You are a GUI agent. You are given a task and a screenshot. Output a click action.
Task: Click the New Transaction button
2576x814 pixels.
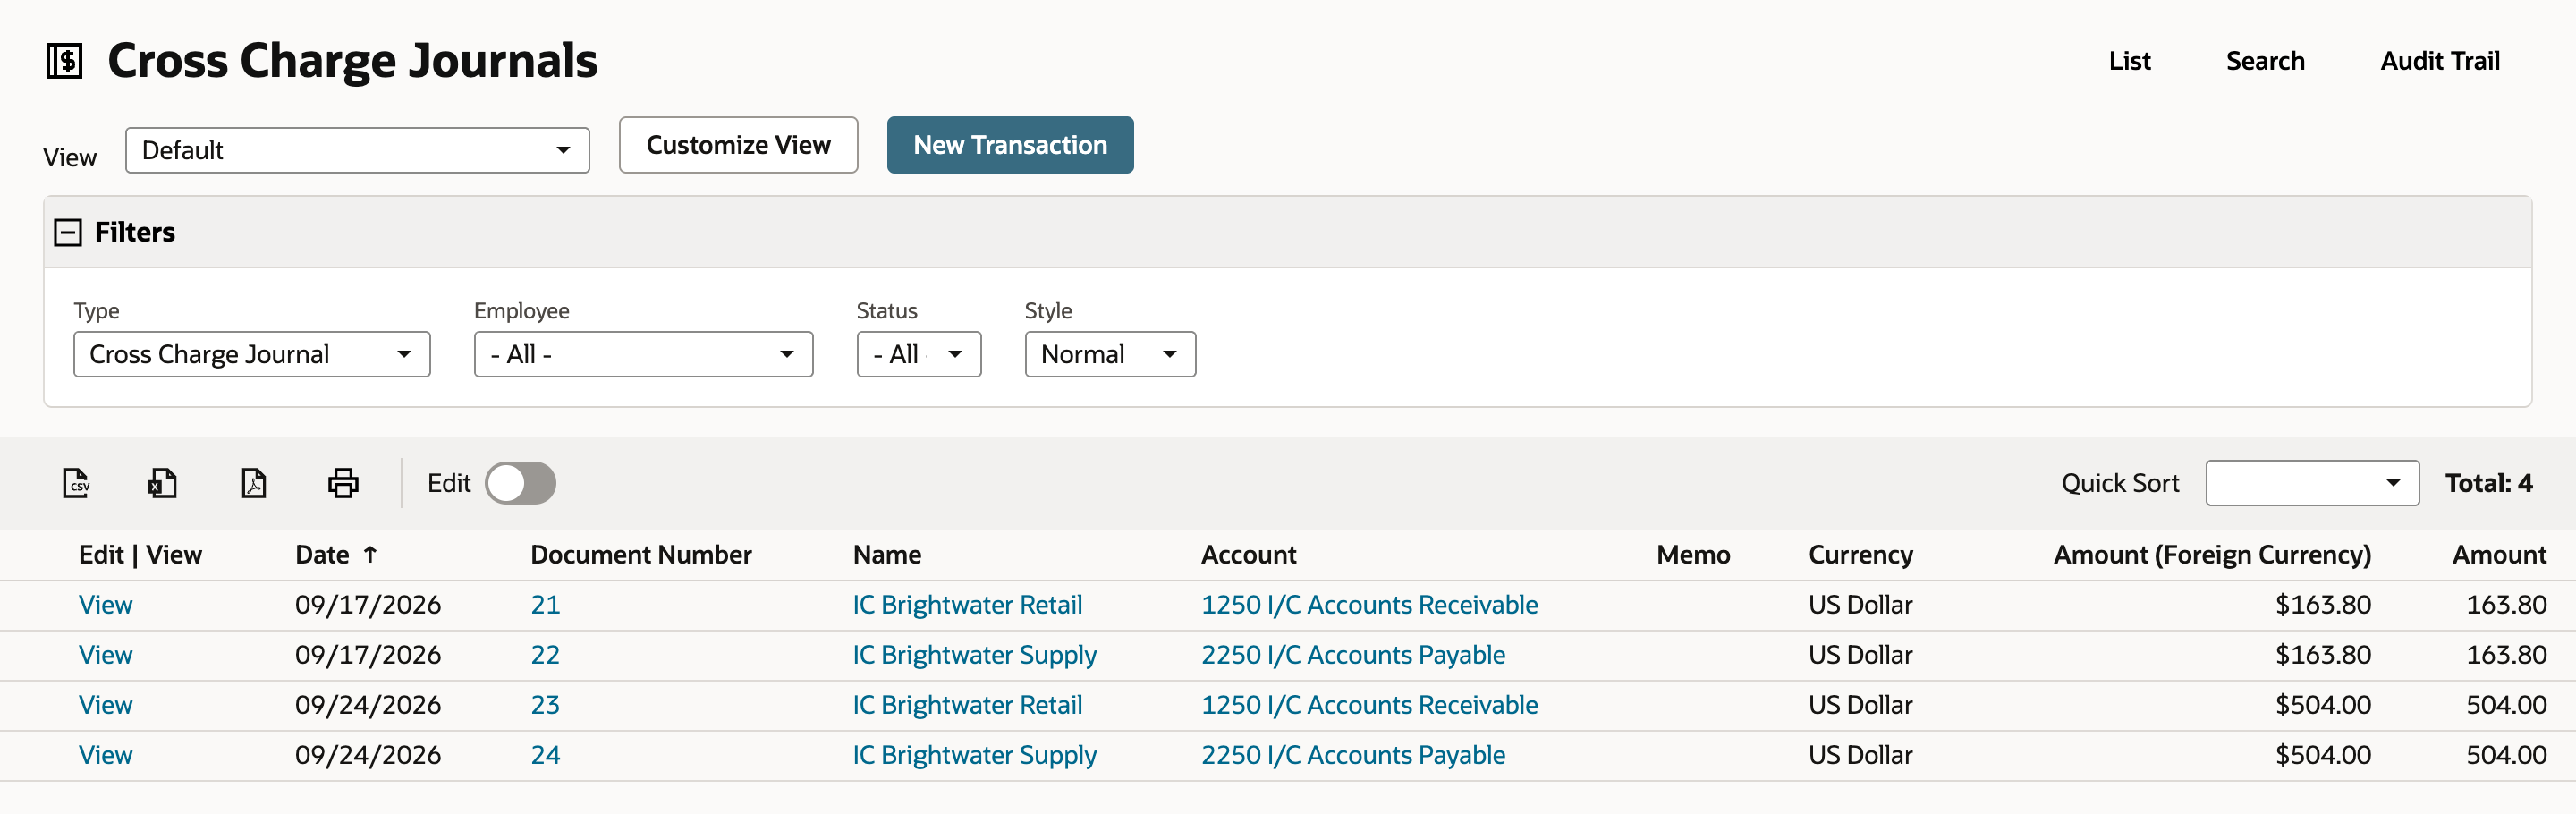click(x=1010, y=145)
